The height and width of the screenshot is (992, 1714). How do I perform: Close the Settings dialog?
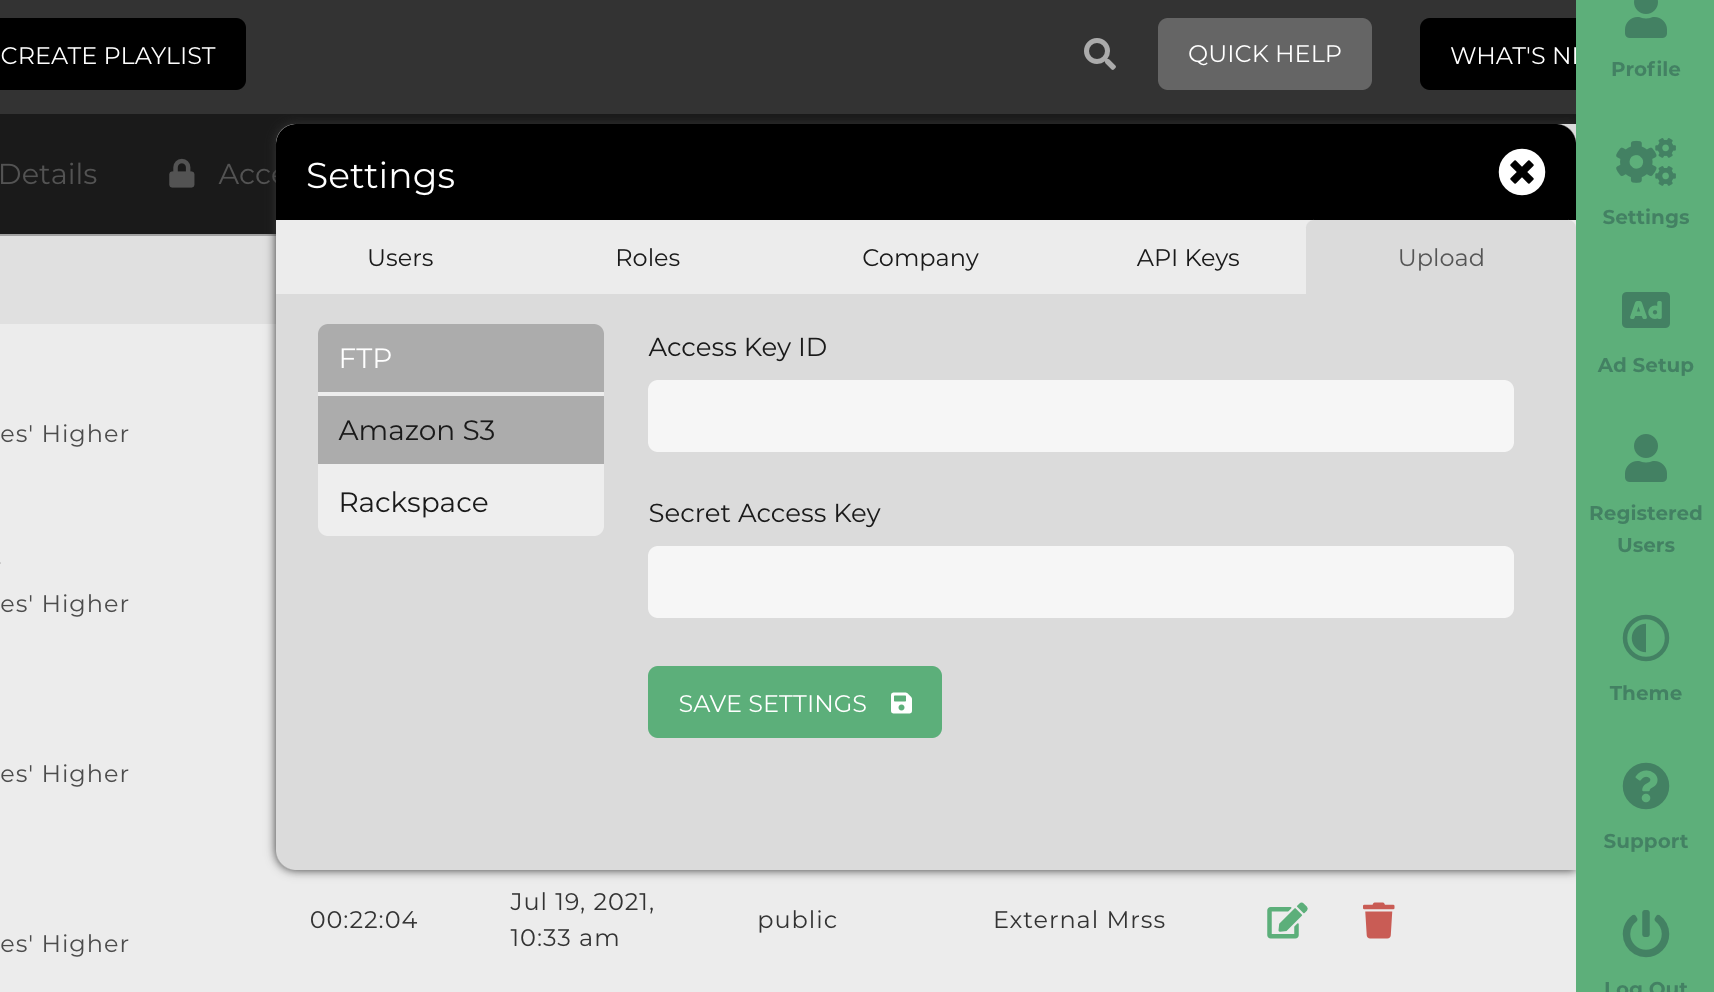click(x=1521, y=172)
